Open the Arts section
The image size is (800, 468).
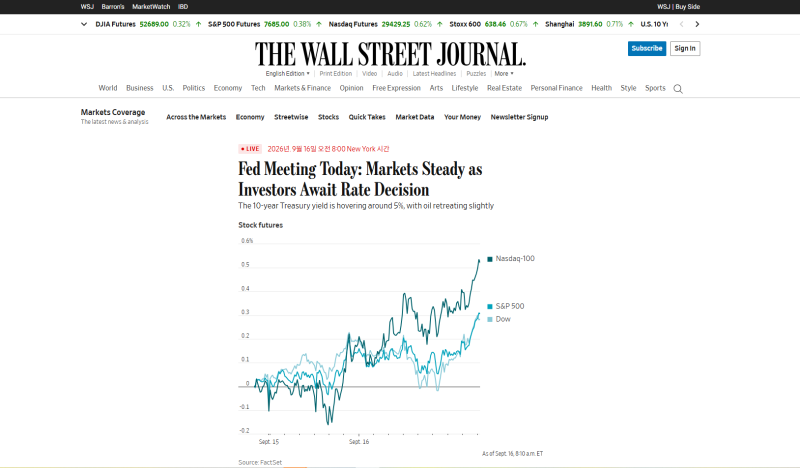[436, 88]
